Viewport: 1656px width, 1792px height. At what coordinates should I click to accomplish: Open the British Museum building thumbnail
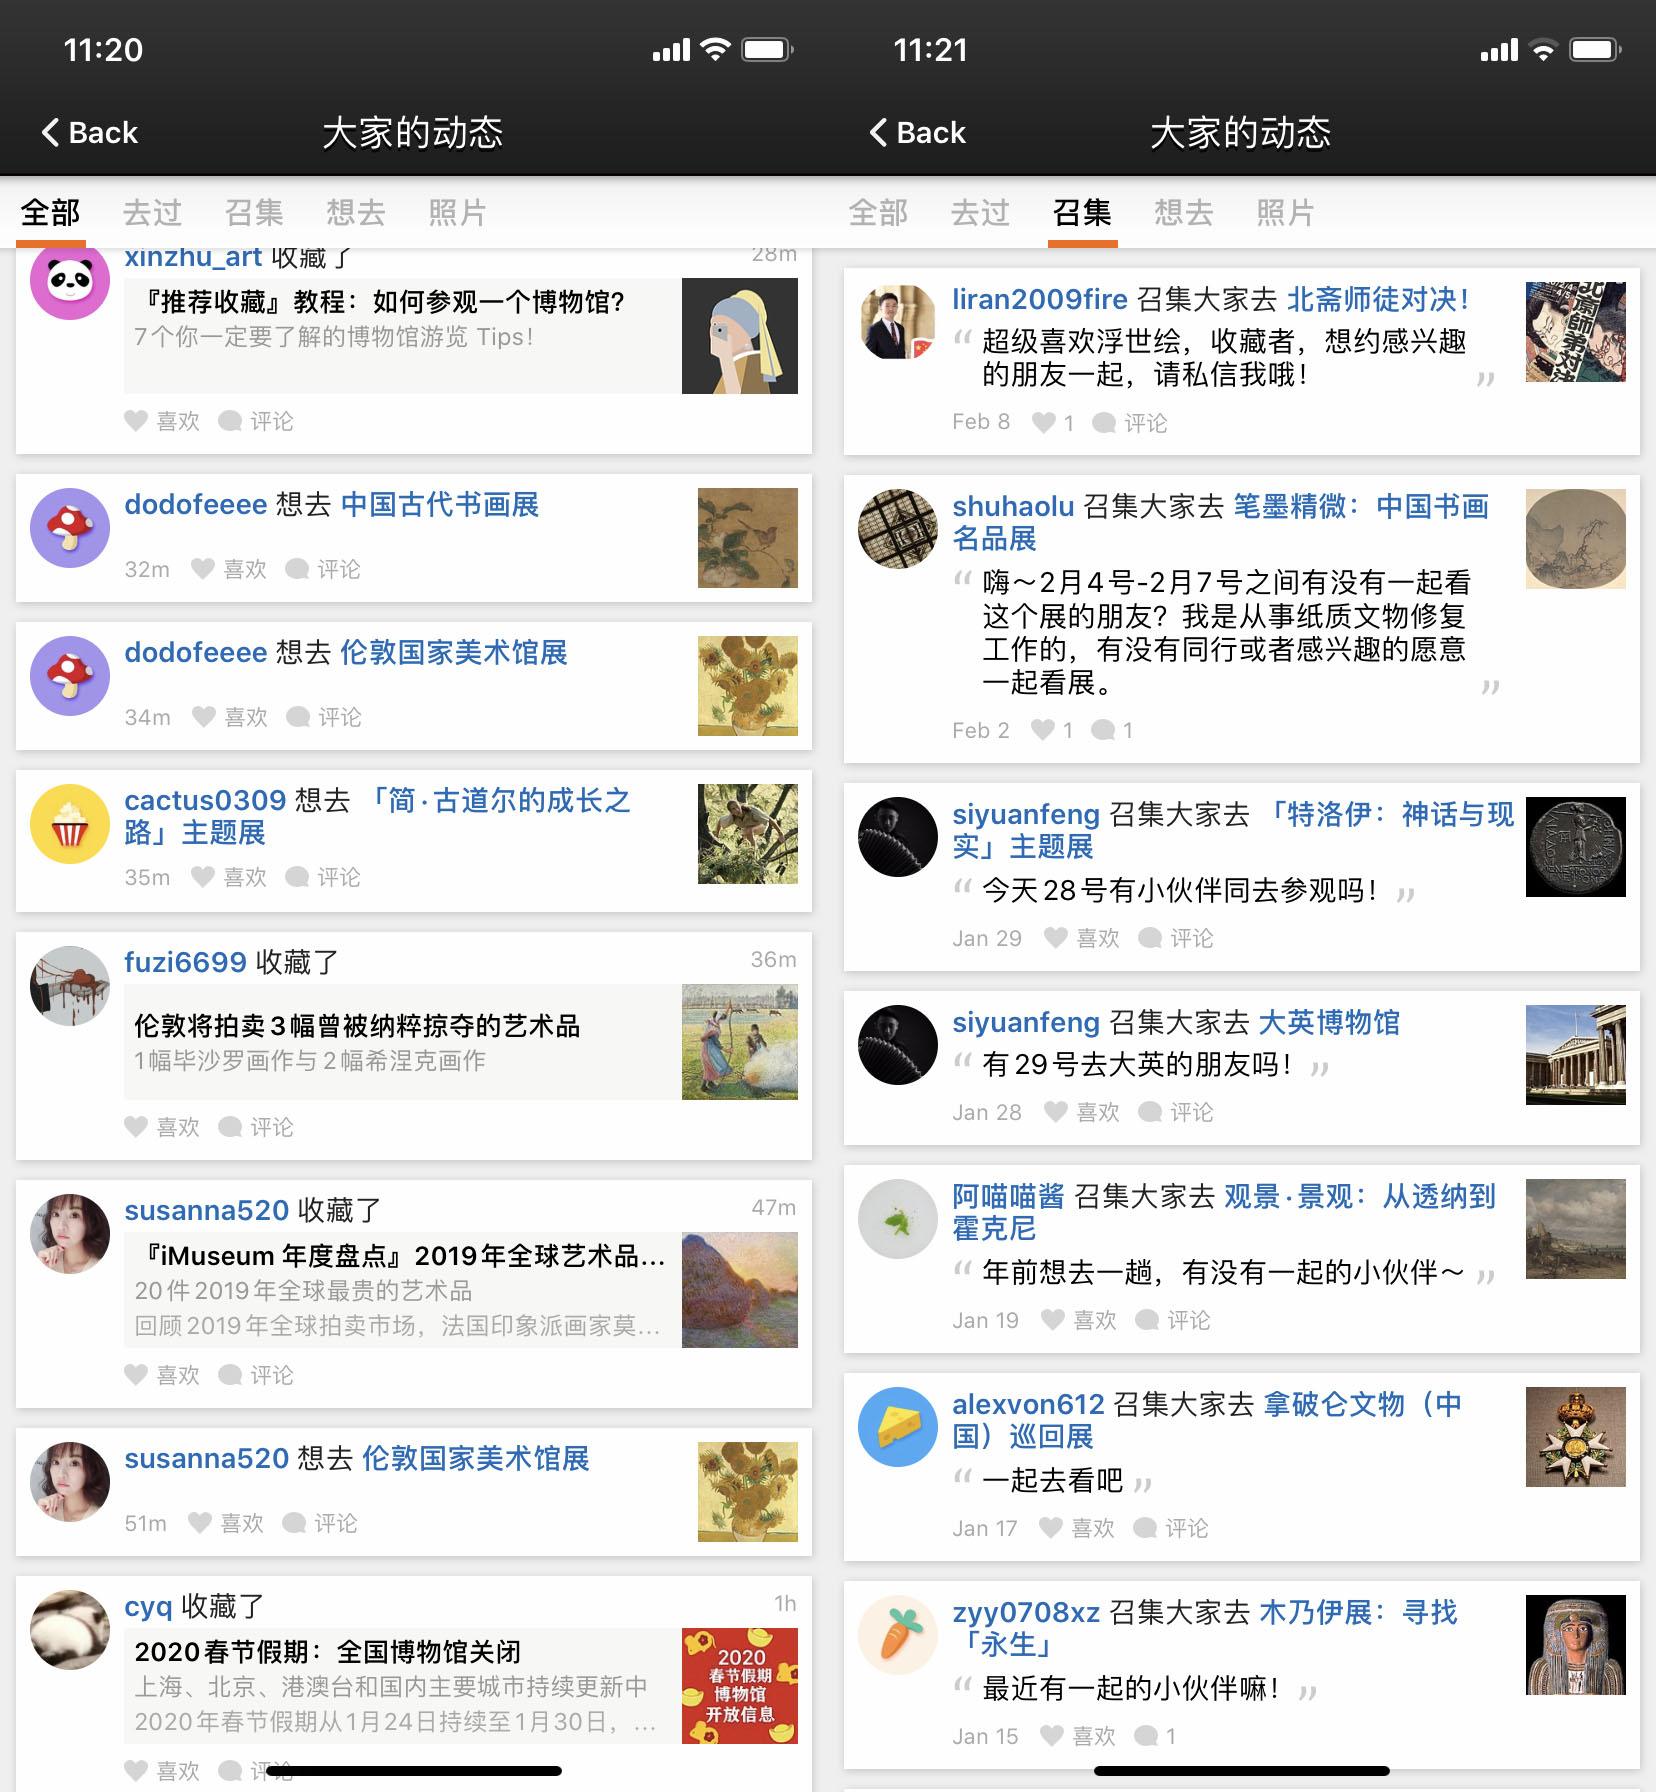coord(1576,1055)
